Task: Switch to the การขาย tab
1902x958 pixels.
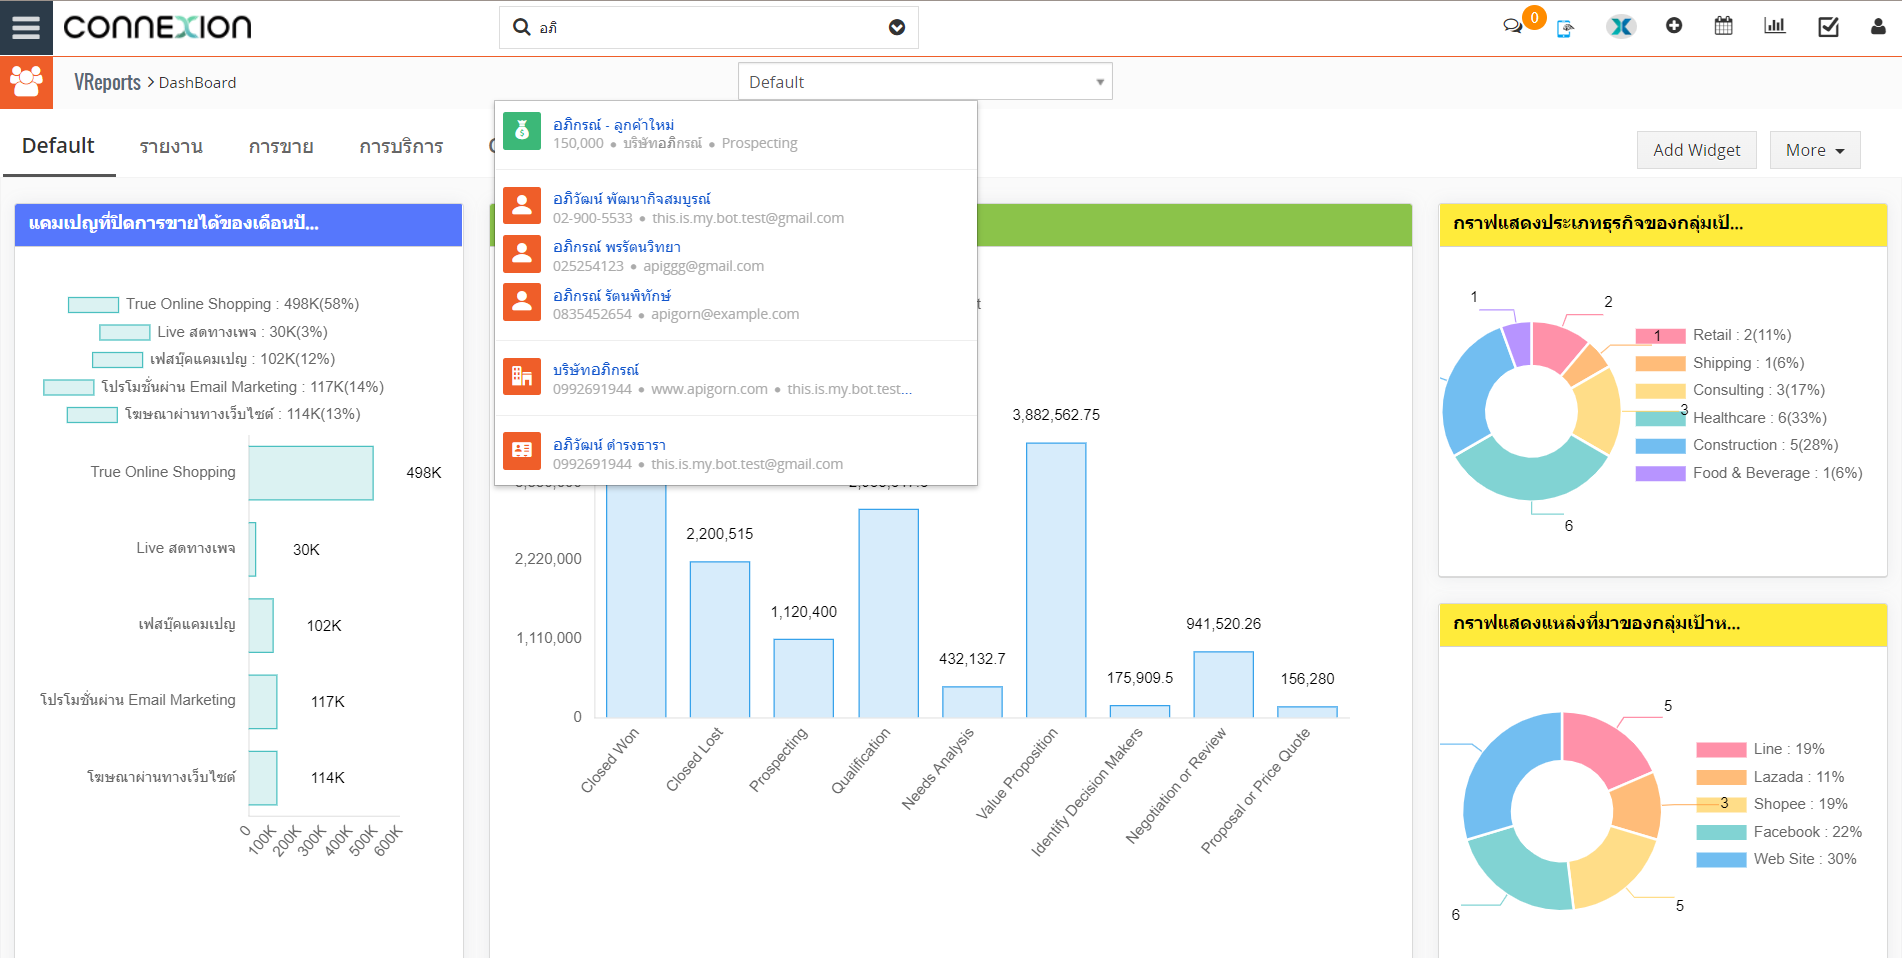Action: click(x=281, y=147)
